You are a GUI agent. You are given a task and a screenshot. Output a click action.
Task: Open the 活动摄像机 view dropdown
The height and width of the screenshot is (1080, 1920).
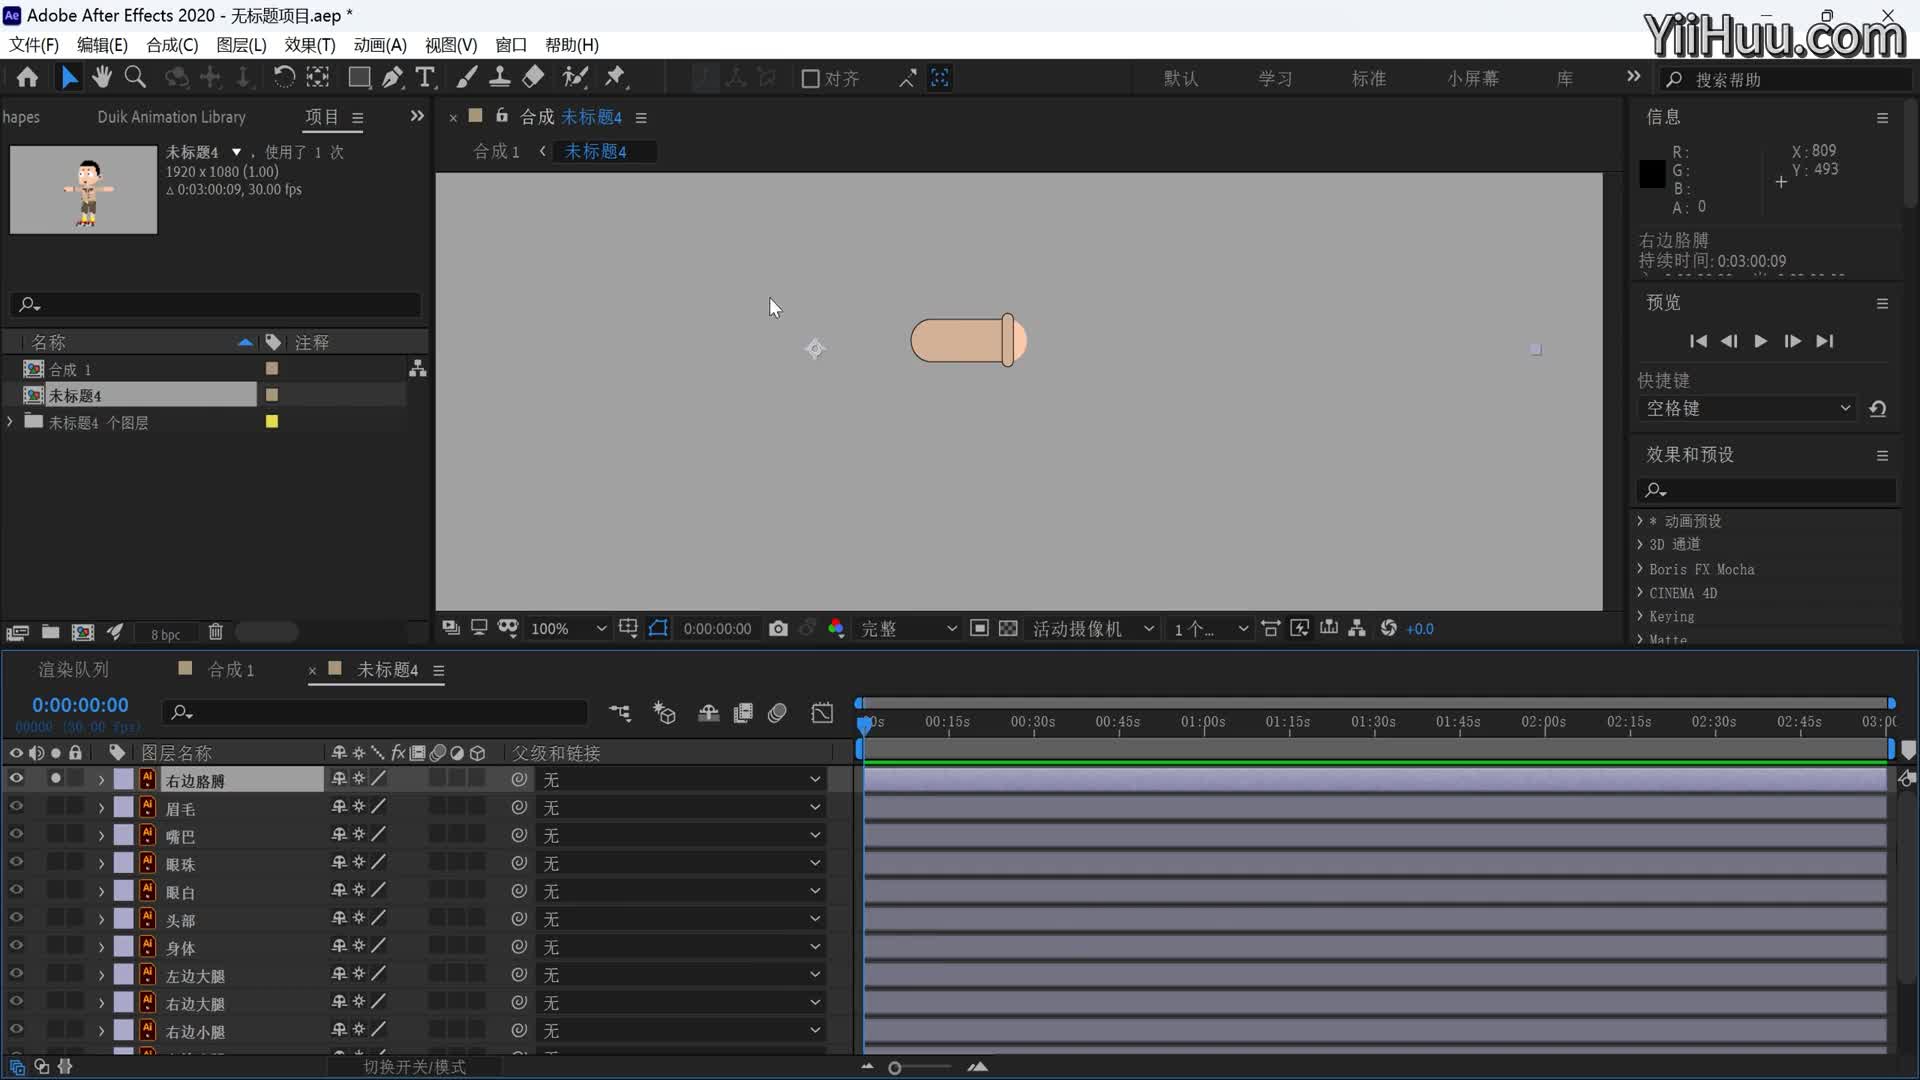pyautogui.click(x=1093, y=629)
